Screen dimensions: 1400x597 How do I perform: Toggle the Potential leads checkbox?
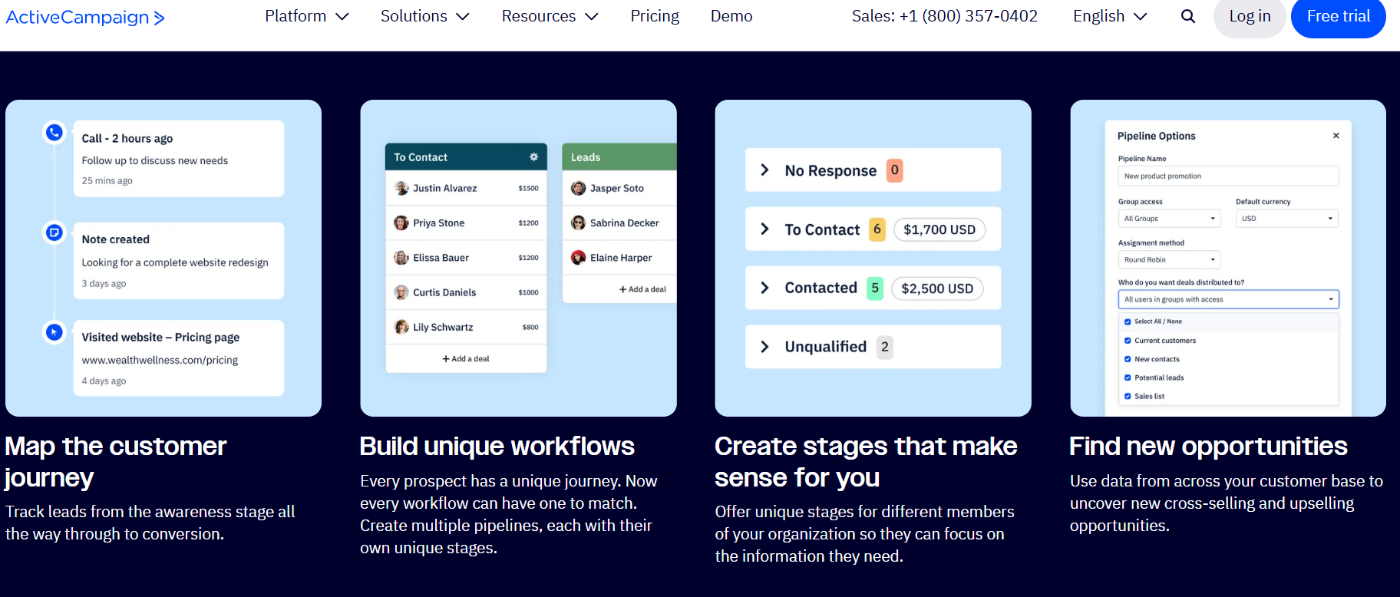pyautogui.click(x=1128, y=378)
